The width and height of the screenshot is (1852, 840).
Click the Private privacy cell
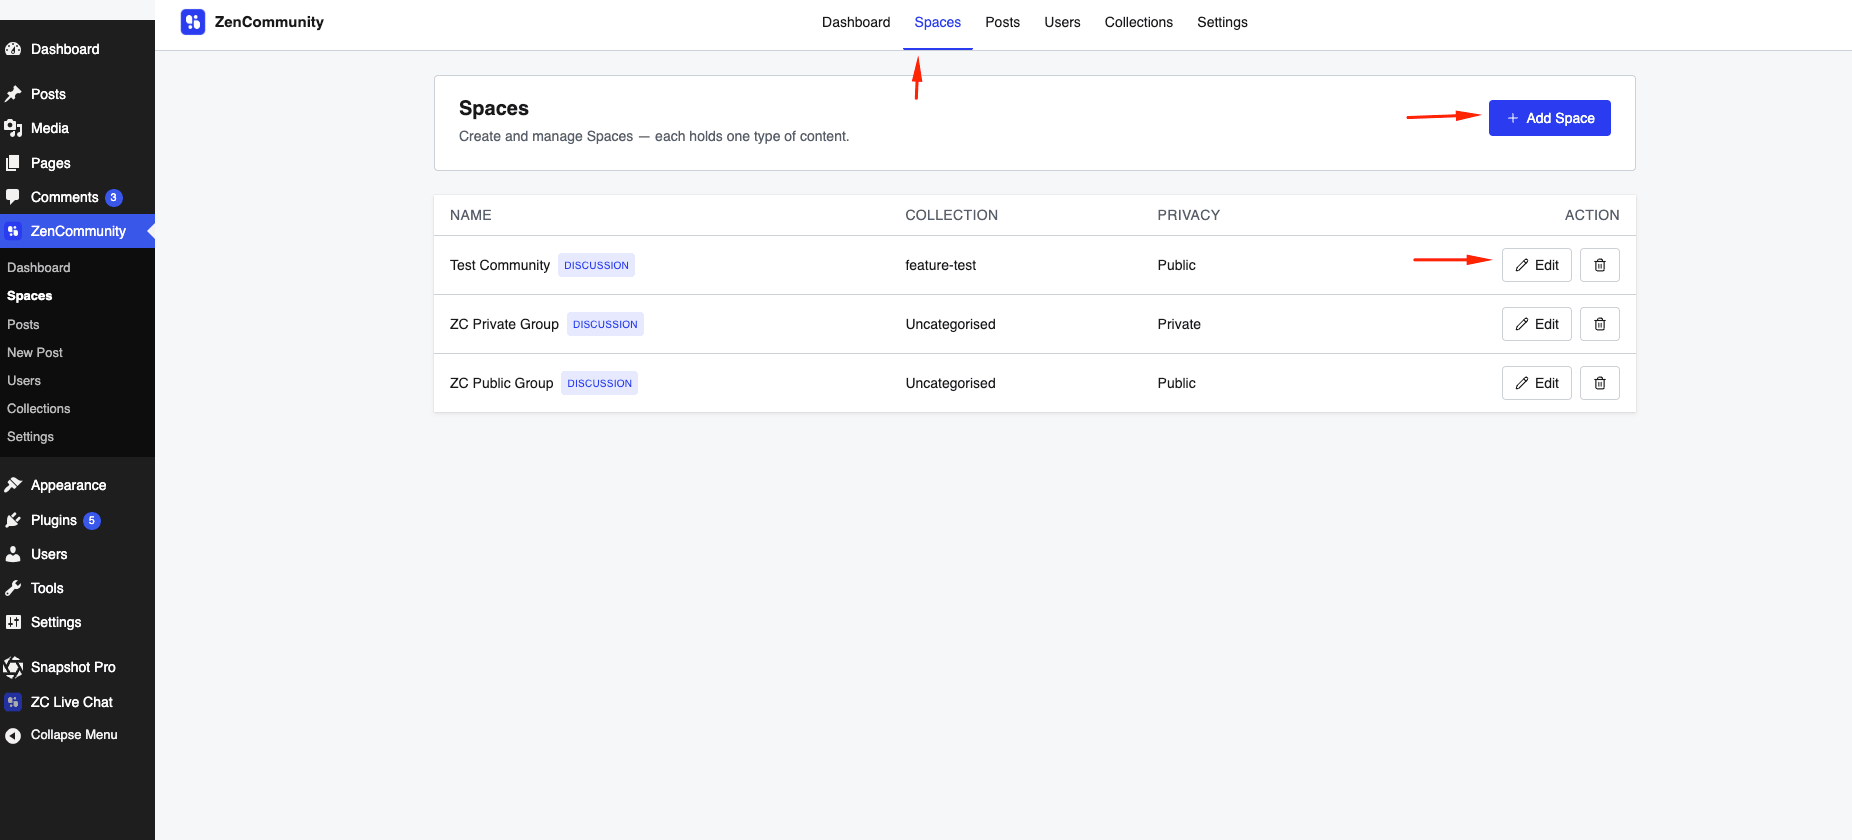pyautogui.click(x=1179, y=324)
